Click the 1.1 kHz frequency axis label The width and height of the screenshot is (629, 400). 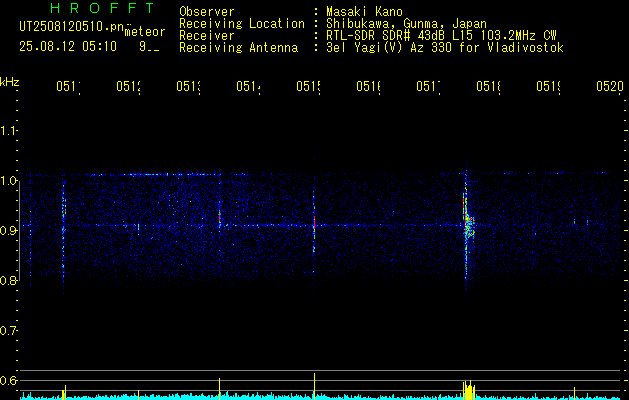(9, 130)
